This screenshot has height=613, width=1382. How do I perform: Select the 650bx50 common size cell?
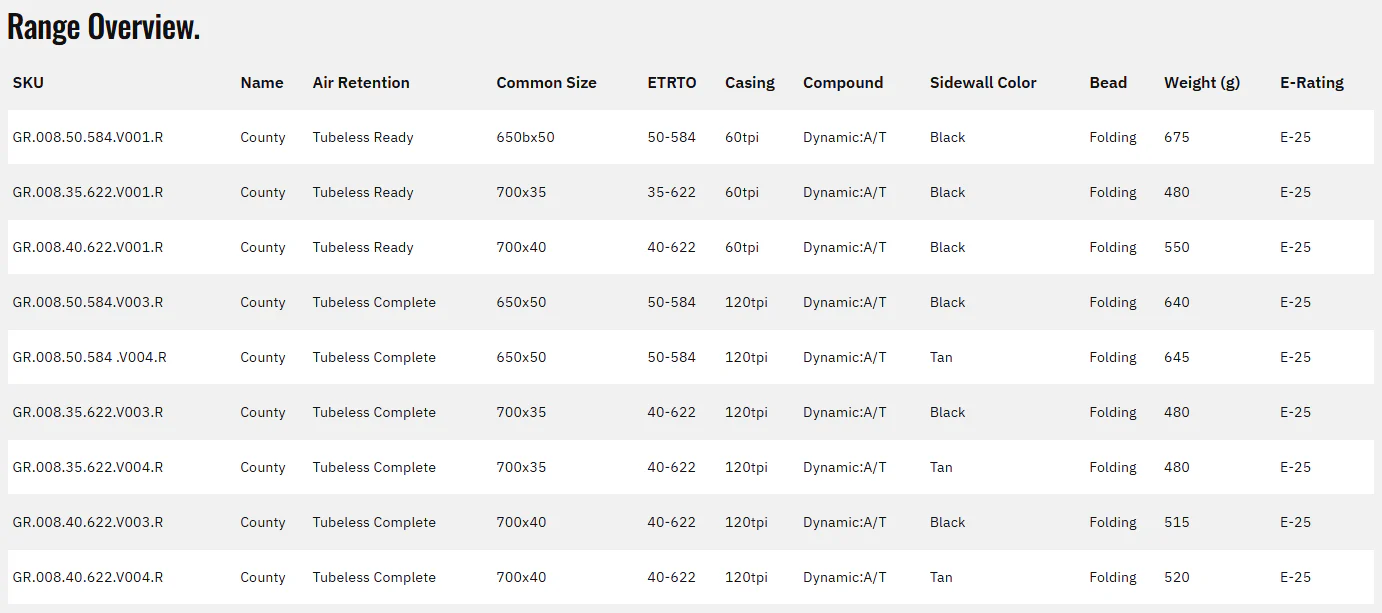(x=525, y=137)
